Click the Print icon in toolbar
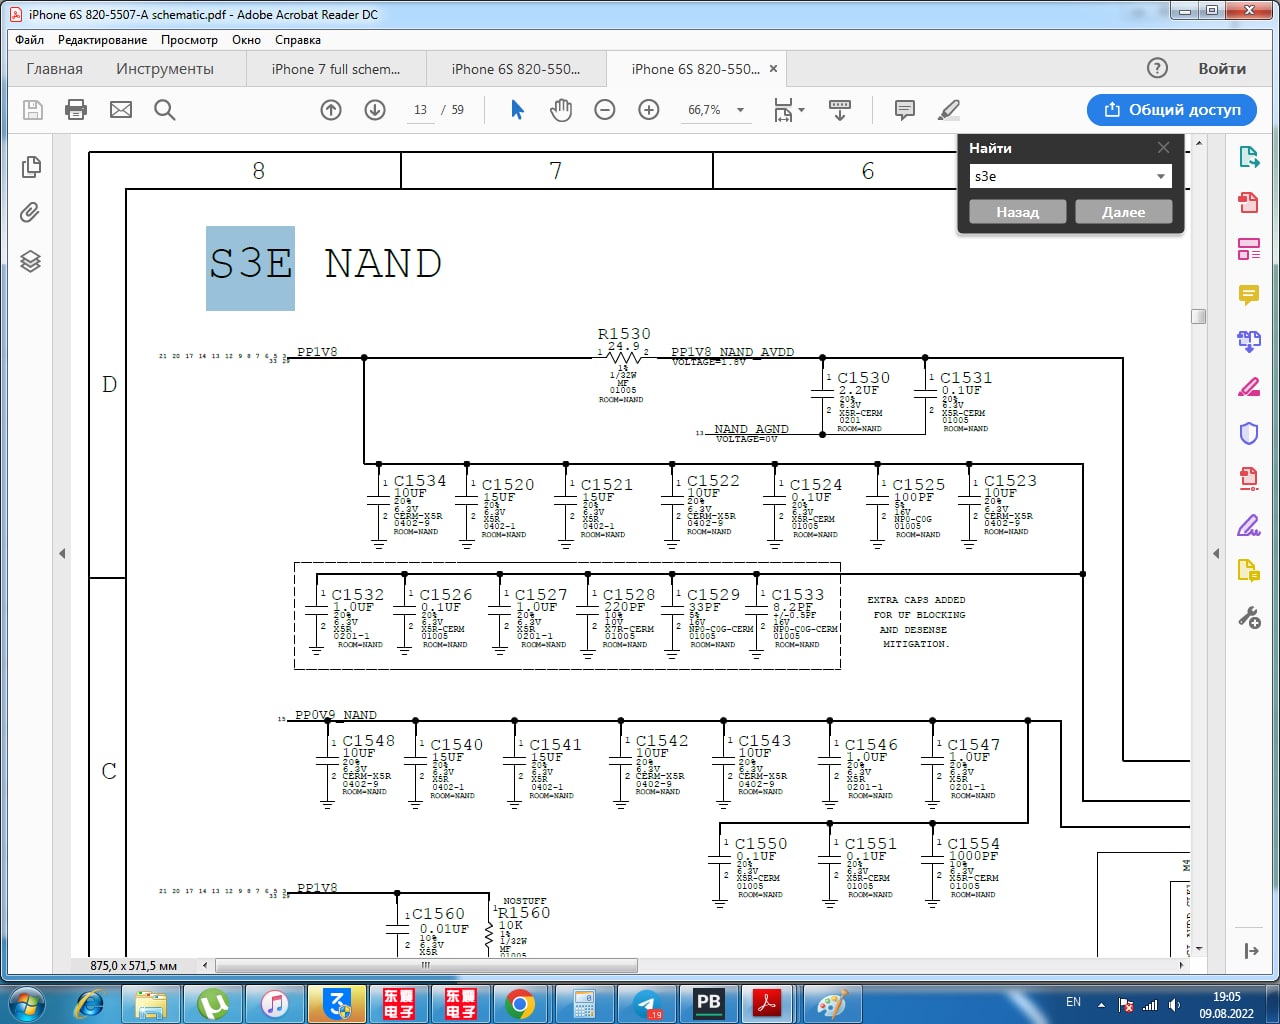 [76, 110]
